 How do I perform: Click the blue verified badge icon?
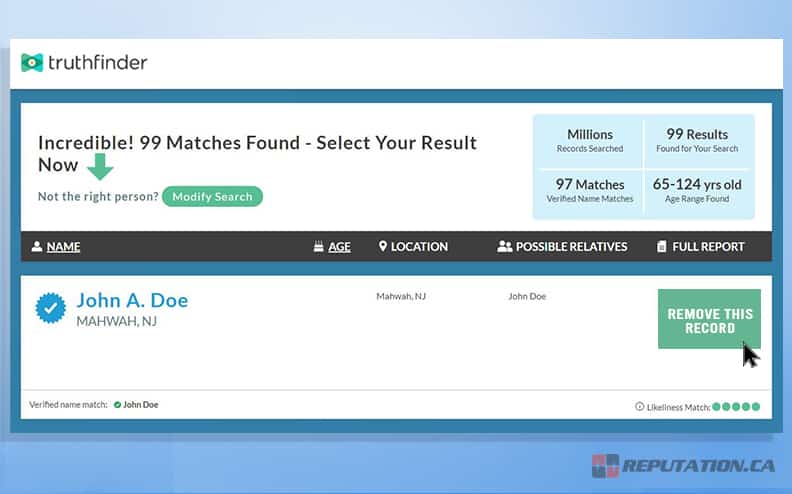point(51,309)
